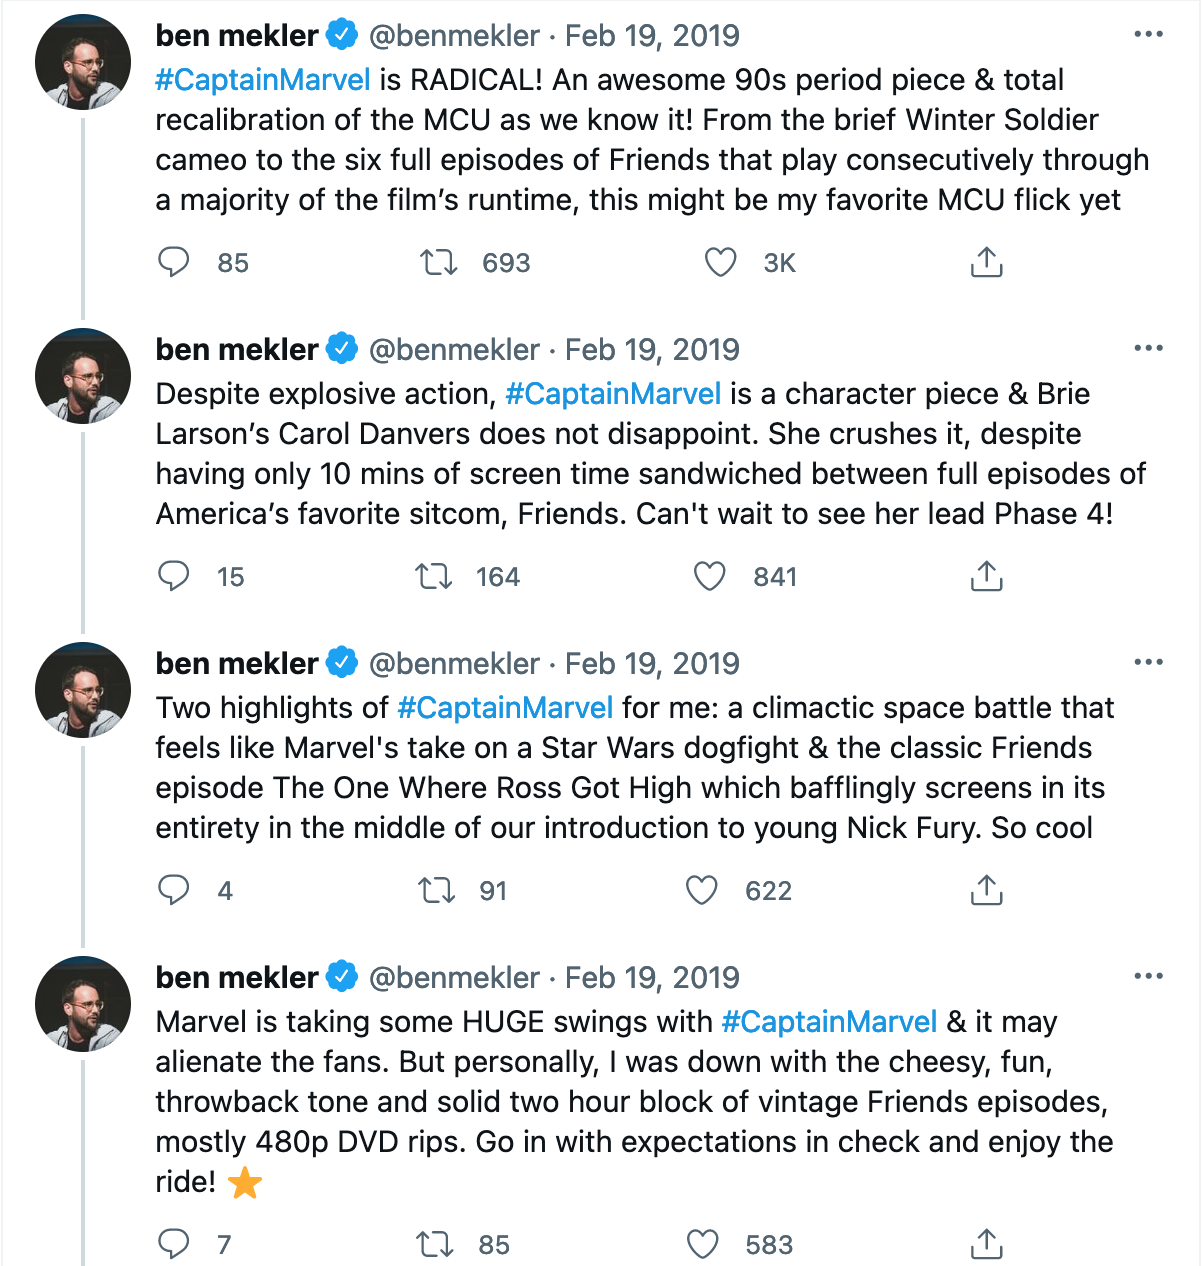1202x1266 pixels.
Task: Open @benmekler handle on the second tweet
Action: pos(454,350)
